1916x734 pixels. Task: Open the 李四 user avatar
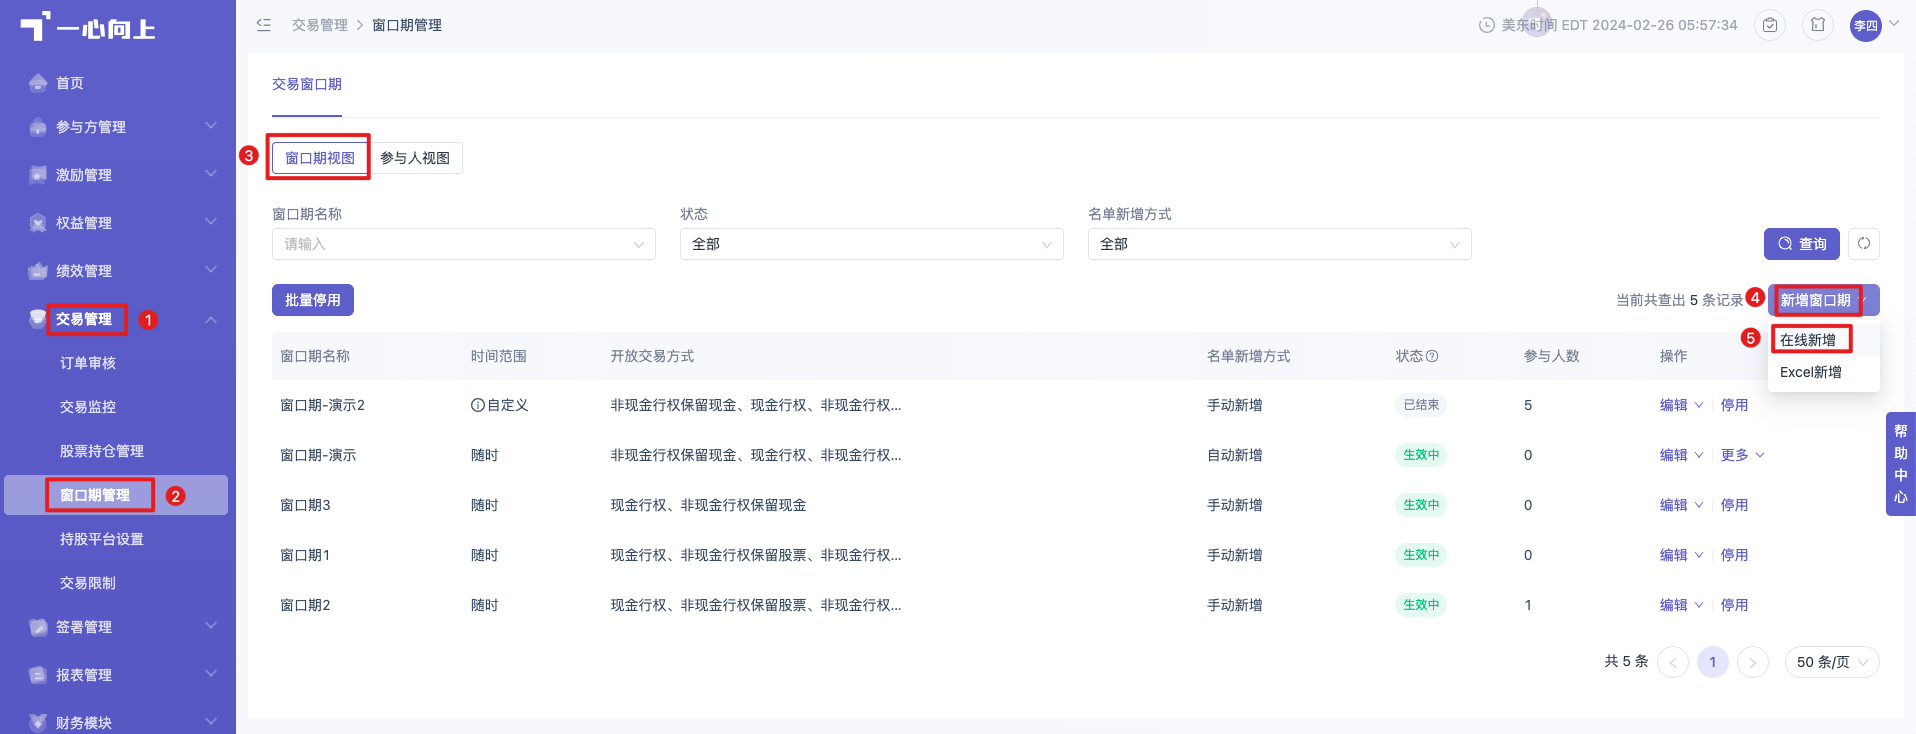1866,26
